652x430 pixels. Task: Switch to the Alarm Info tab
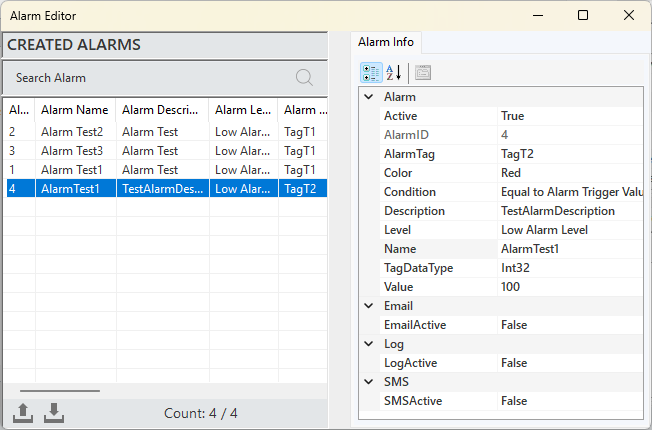[386, 42]
